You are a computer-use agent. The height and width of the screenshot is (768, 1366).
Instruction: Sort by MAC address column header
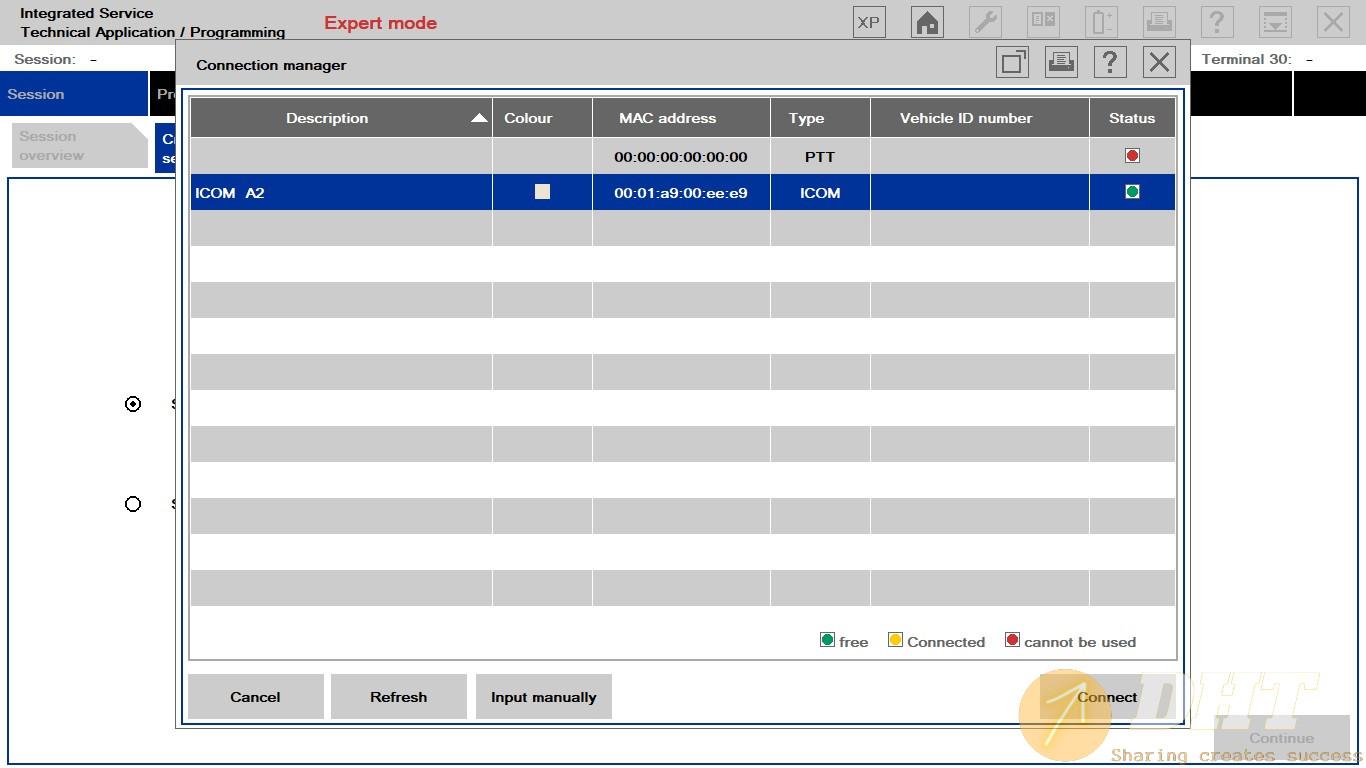tap(667, 118)
